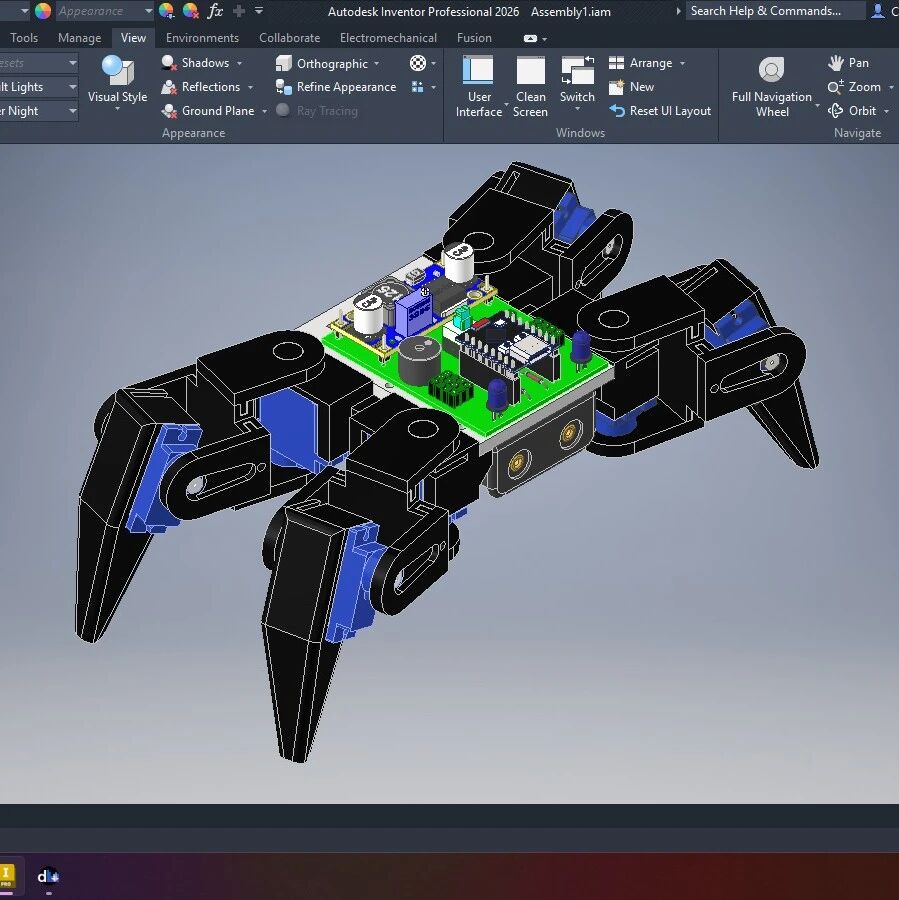Open the Tools ribbon tab
Image resolution: width=899 pixels, height=900 pixels.
click(x=24, y=38)
